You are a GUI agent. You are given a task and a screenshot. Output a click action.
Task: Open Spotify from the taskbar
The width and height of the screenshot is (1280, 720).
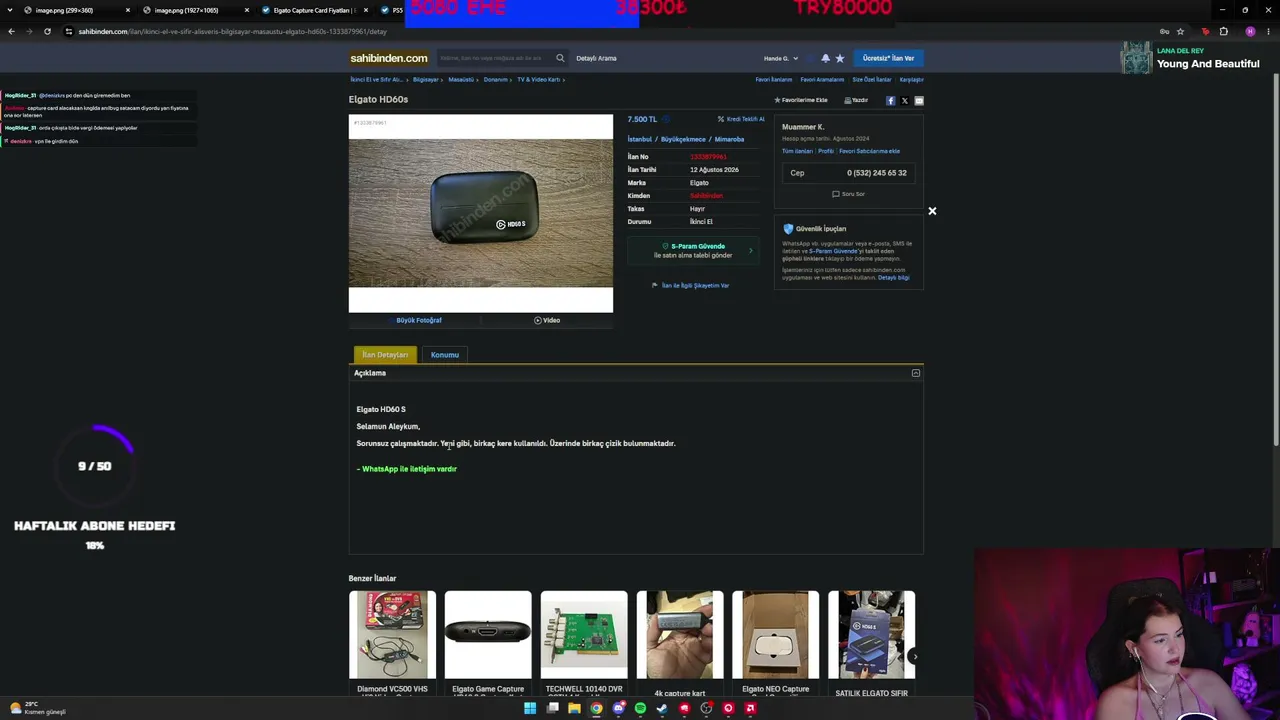[640, 708]
